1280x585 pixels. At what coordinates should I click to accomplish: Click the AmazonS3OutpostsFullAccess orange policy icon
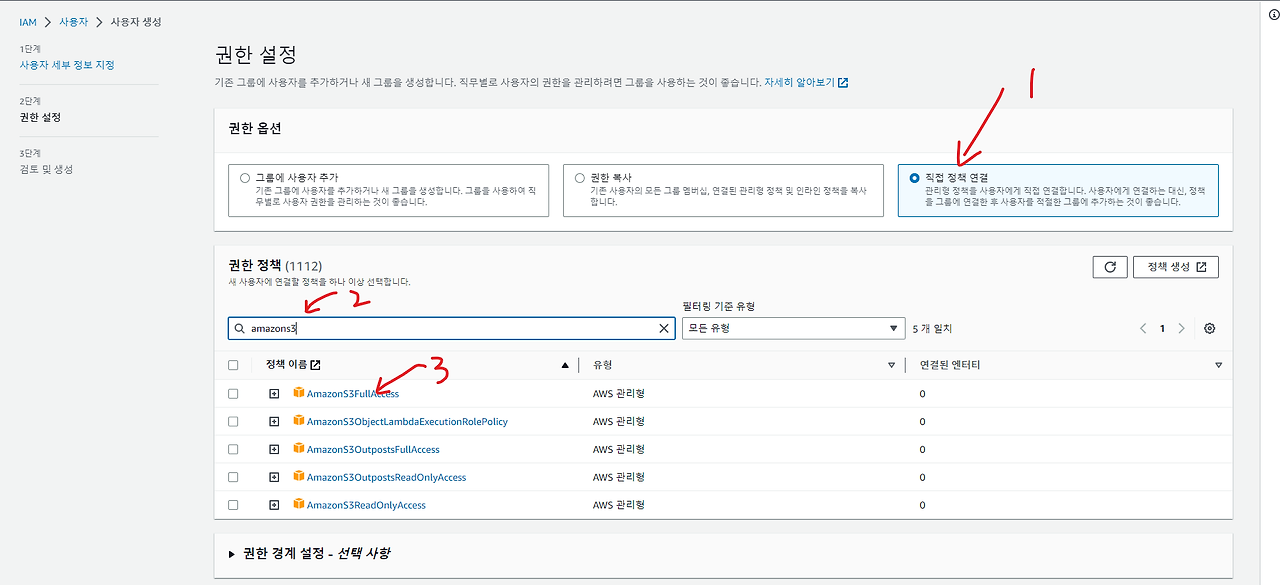pyautogui.click(x=298, y=449)
